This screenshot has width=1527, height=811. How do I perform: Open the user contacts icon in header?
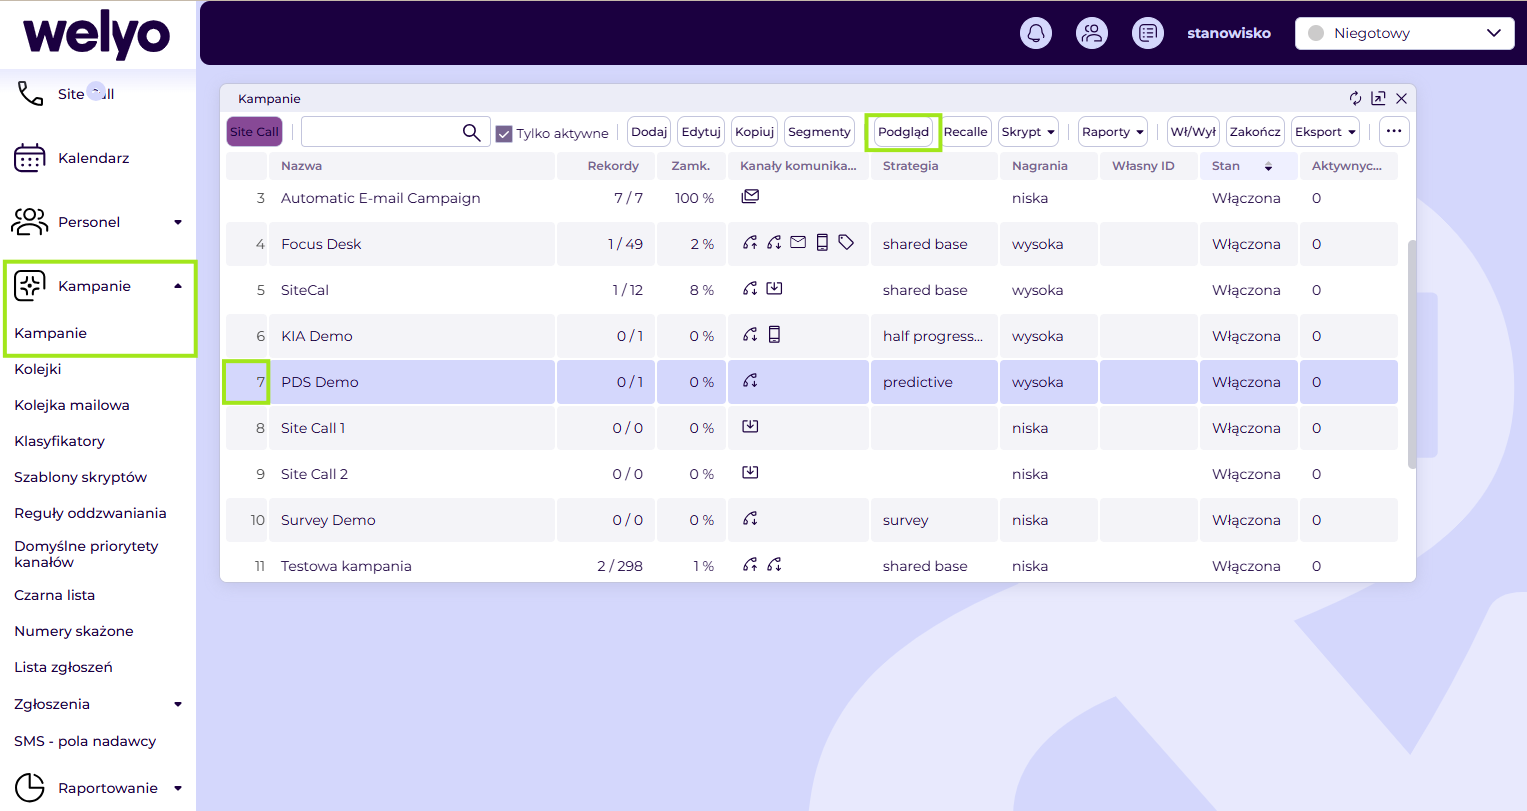1092,33
